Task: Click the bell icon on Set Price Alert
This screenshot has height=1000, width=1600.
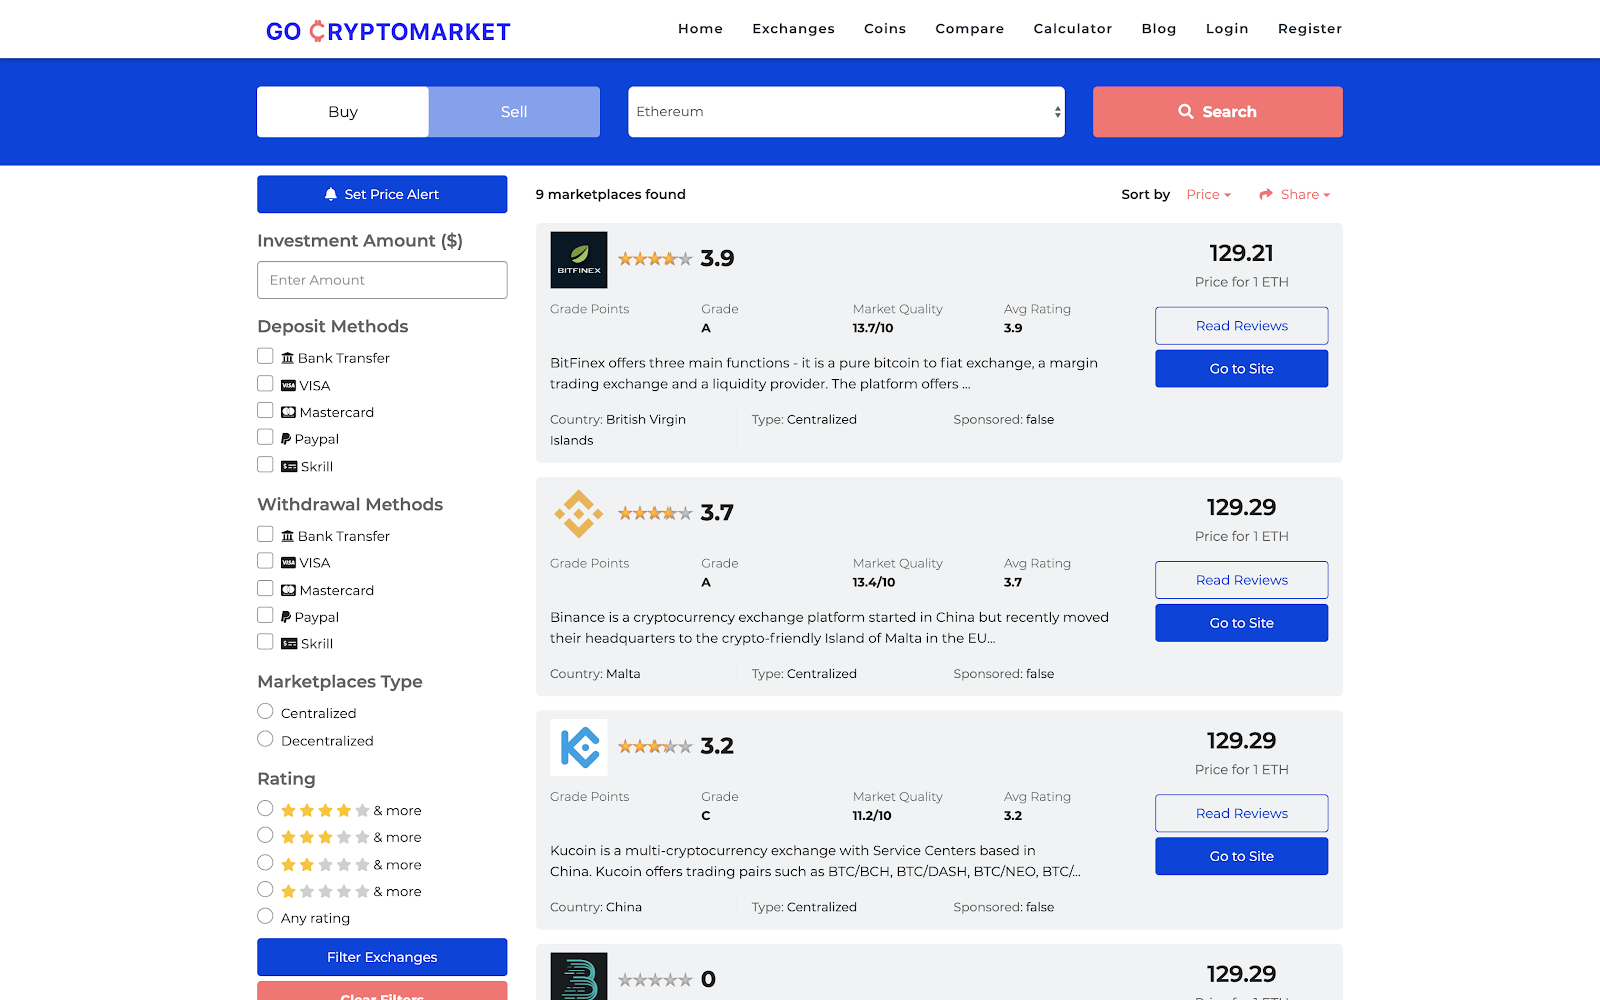Action: 331,194
